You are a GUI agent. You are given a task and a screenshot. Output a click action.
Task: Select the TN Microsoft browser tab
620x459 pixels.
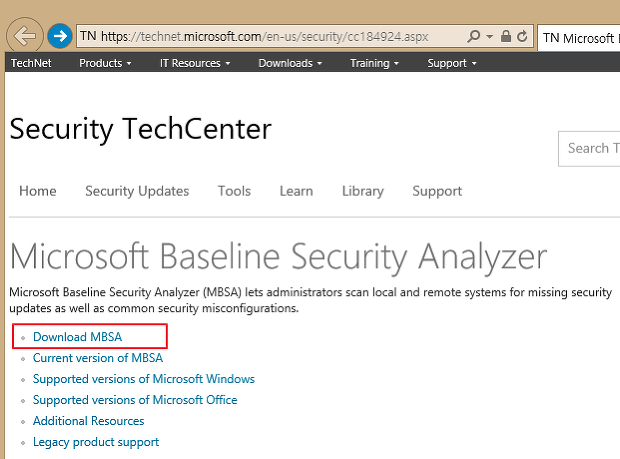pyautogui.click(x=579, y=38)
